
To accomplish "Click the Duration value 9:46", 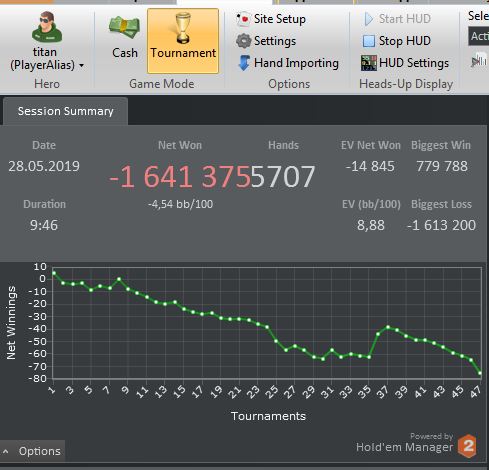I will 44,225.
